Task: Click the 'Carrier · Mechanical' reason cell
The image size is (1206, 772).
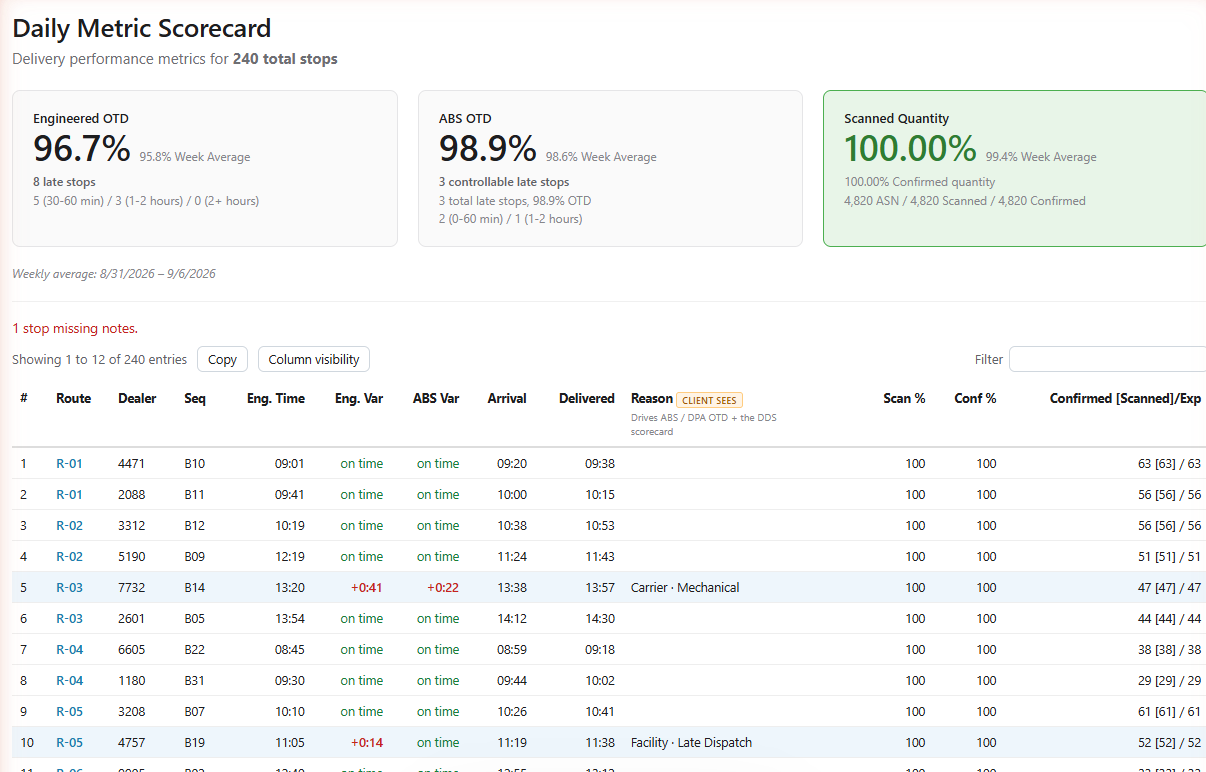Action: click(685, 587)
